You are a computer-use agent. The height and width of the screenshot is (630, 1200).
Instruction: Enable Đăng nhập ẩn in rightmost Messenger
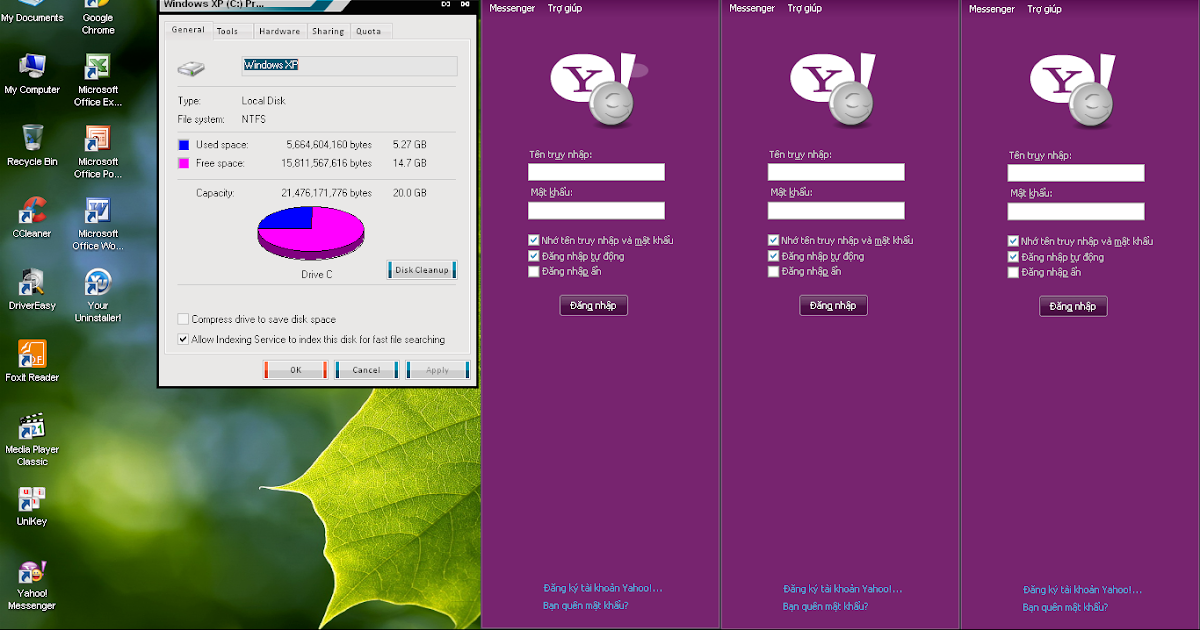point(1014,272)
